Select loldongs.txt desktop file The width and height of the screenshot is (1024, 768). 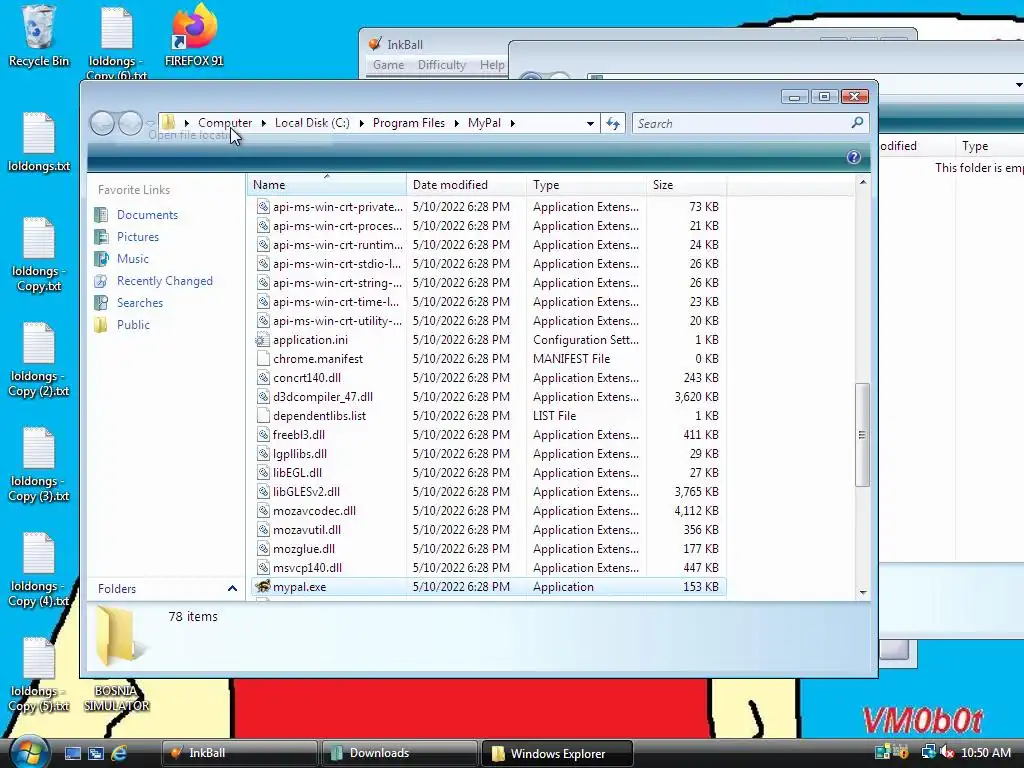point(39,142)
